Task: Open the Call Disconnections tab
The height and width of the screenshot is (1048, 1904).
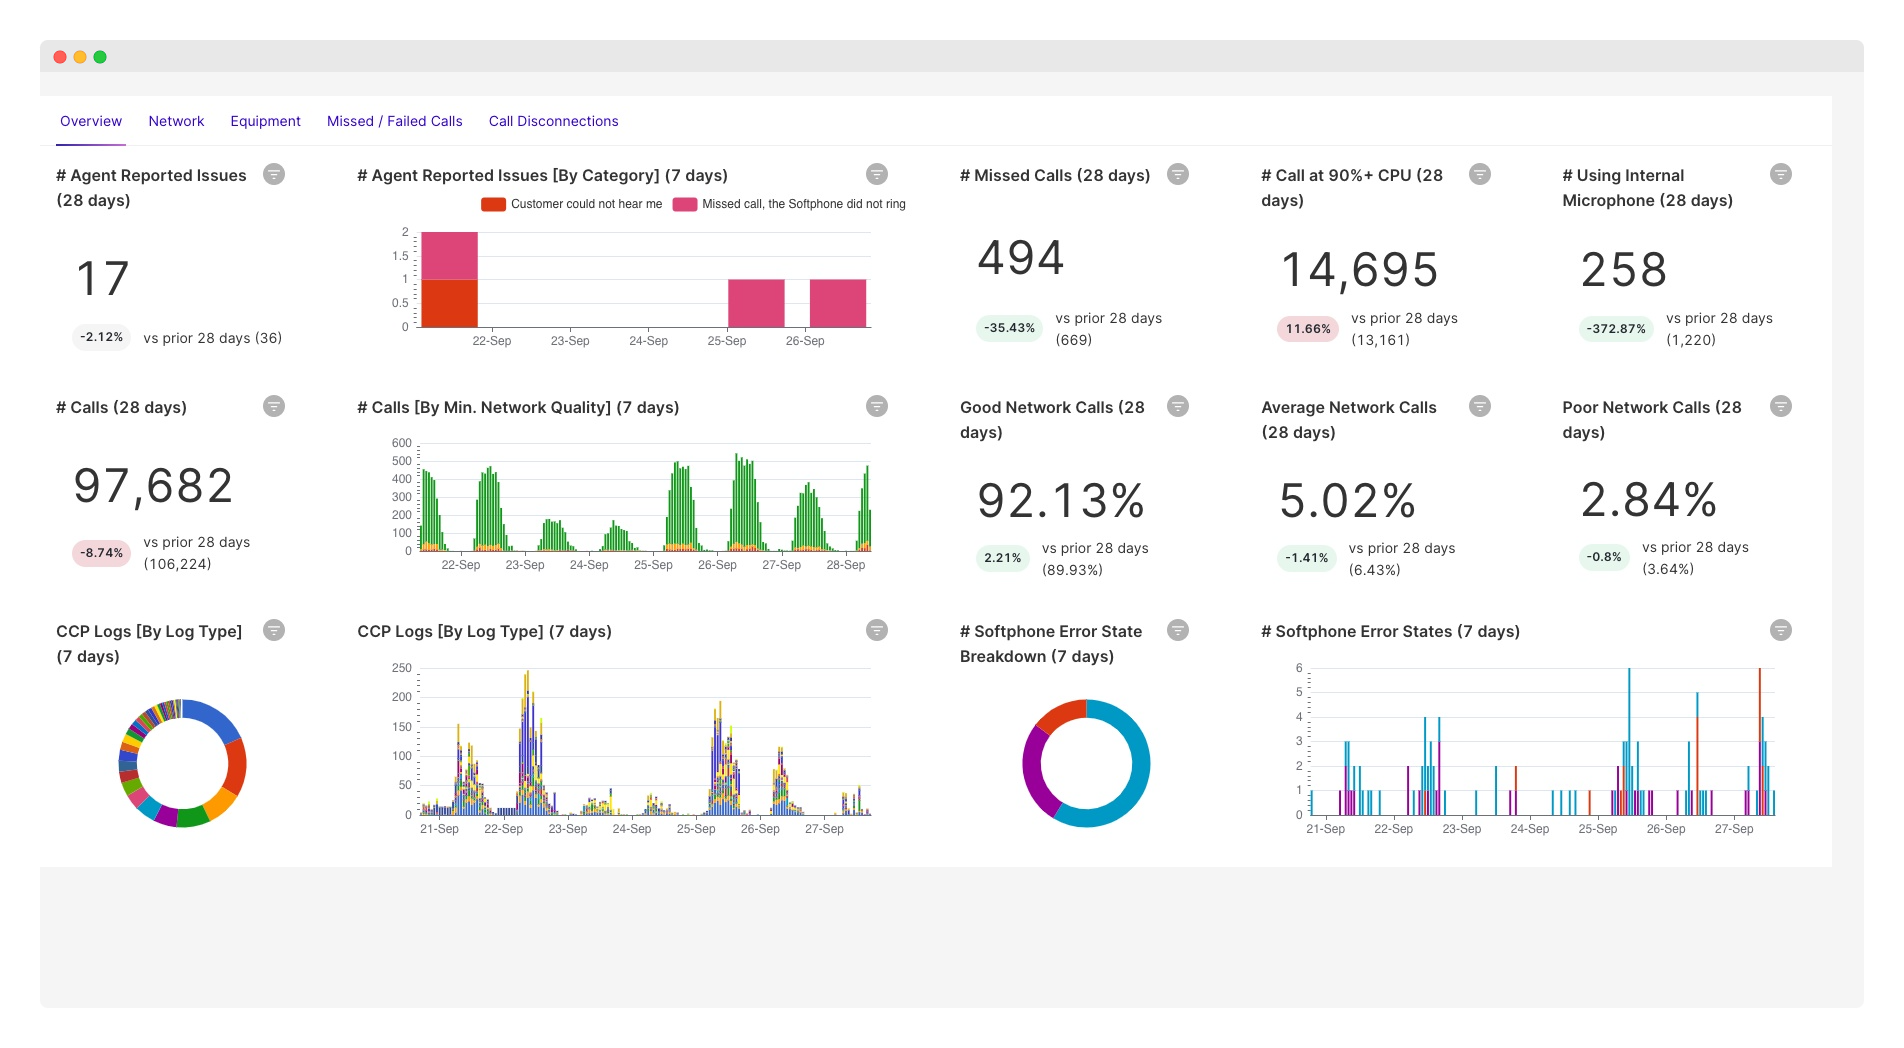Action: click(x=553, y=121)
